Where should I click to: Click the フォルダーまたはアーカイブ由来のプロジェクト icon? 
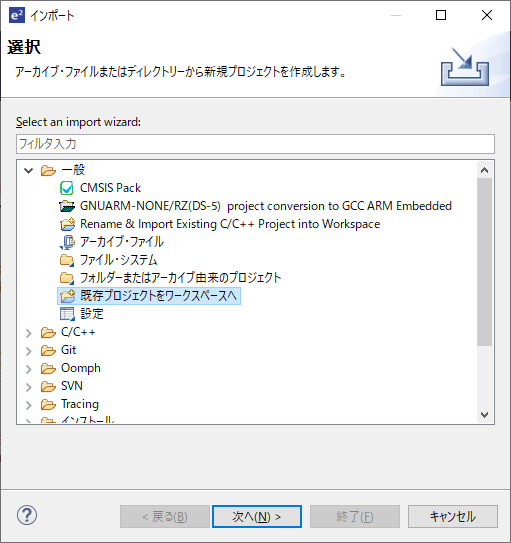[66, 278]
